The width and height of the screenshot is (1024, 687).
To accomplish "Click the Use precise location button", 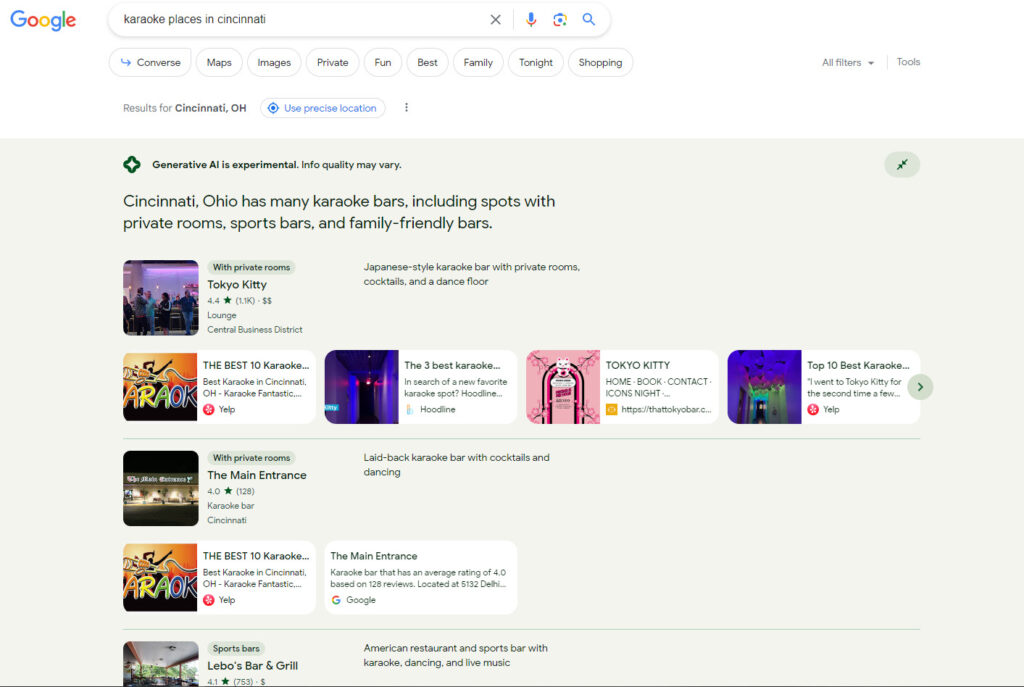I will tap(322, 107).
